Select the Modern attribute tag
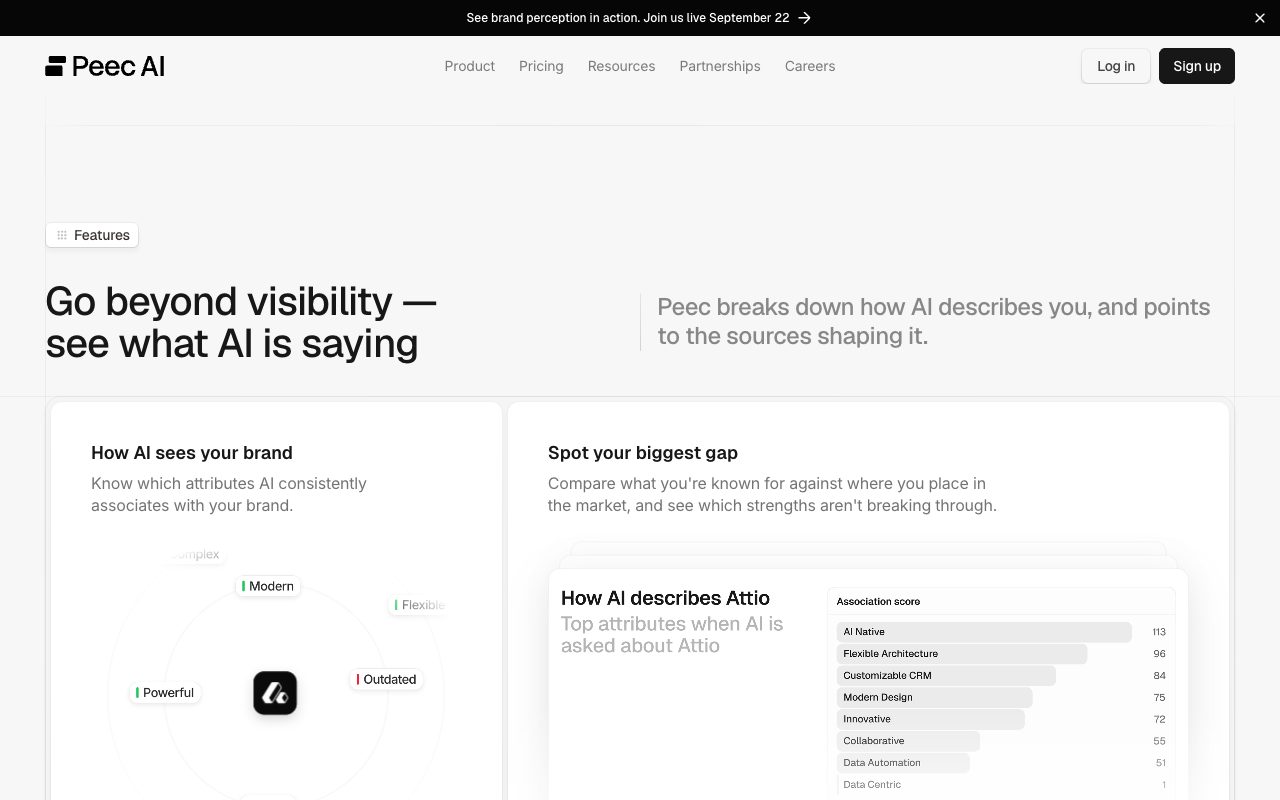 268,586
